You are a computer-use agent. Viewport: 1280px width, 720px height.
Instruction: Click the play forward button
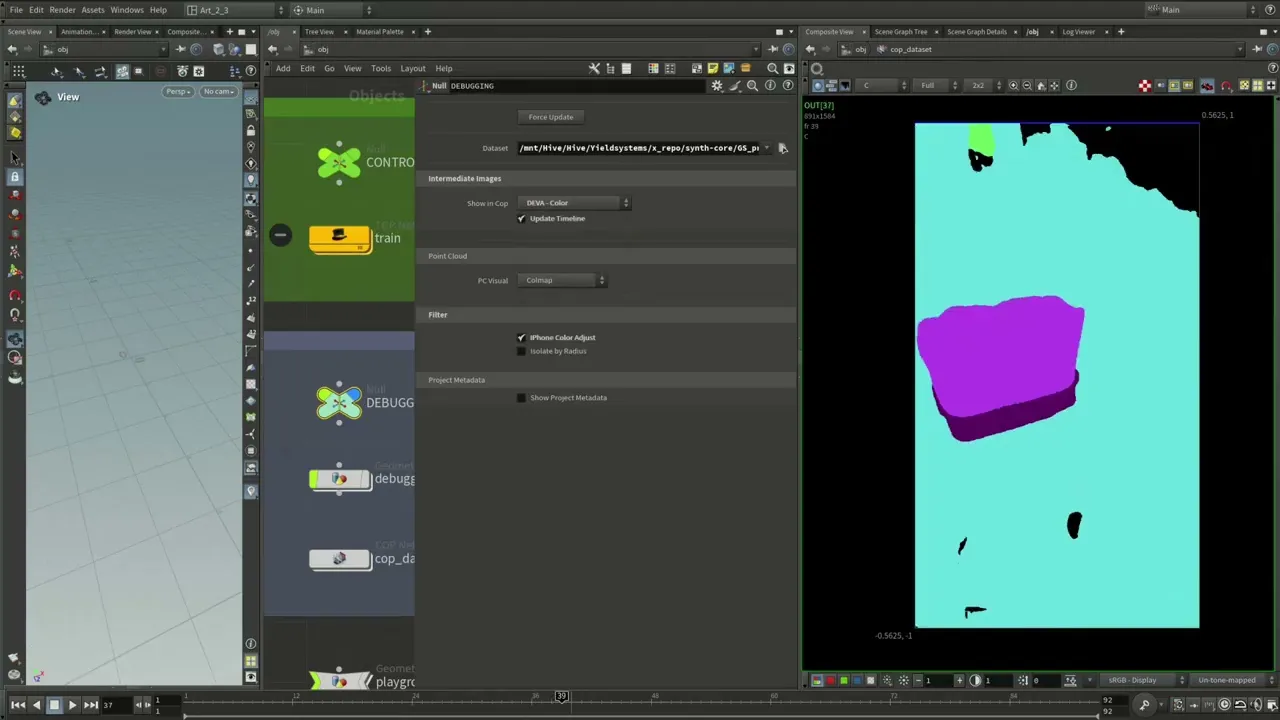[x=72, y=705]
